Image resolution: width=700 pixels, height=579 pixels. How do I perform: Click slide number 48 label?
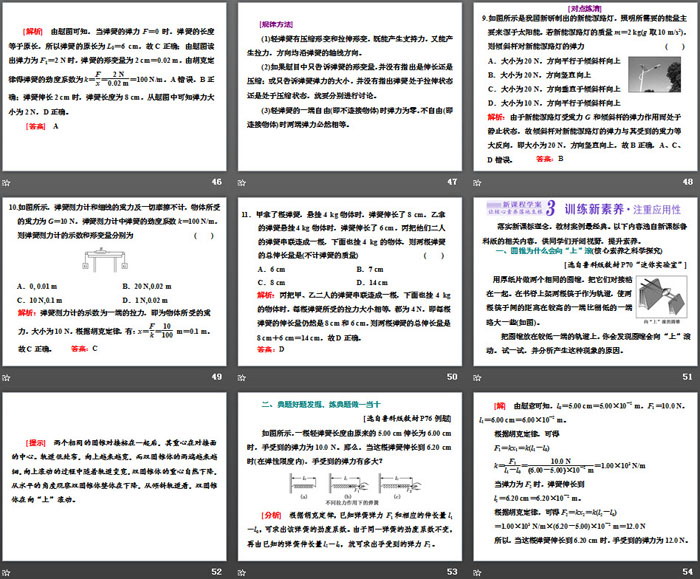tap(688, 182)
